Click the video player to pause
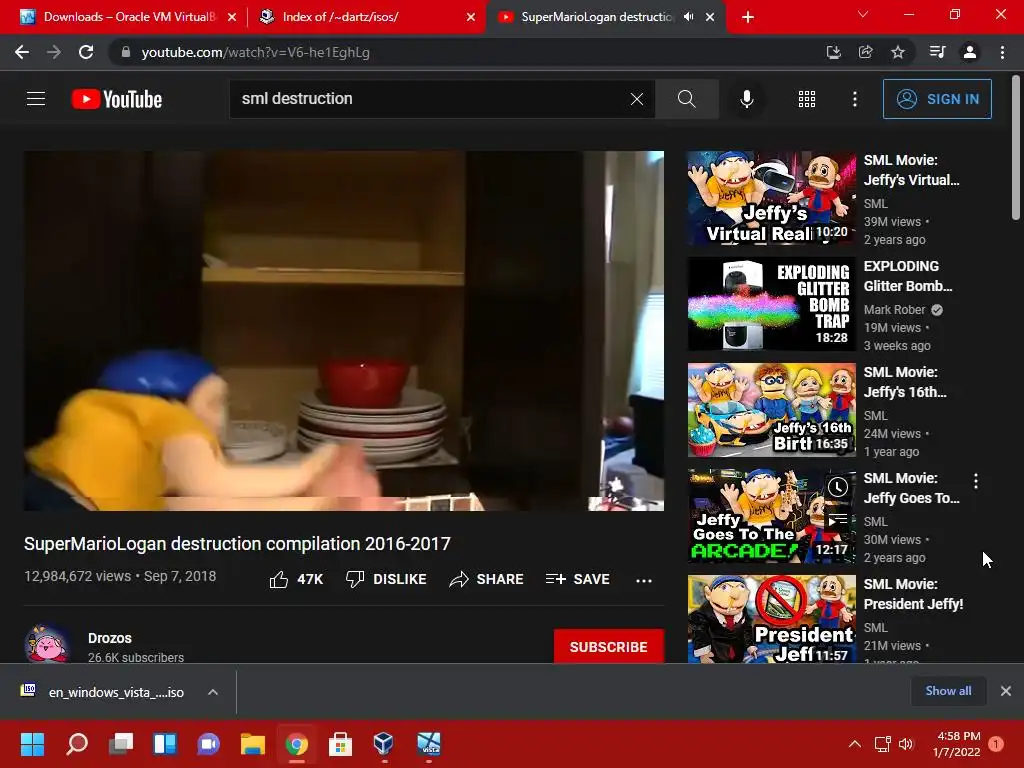The width and height of the screenshot is (1024, 768). point(344,330)
